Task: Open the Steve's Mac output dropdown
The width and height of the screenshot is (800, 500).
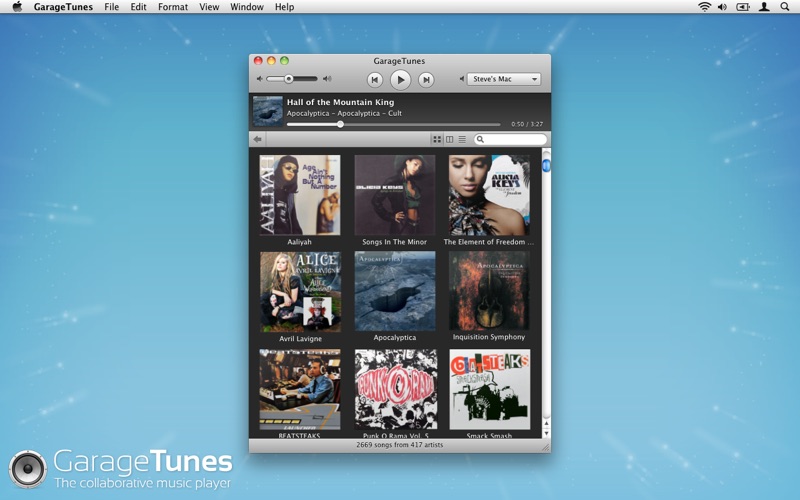Action: [x=505, y=79]
